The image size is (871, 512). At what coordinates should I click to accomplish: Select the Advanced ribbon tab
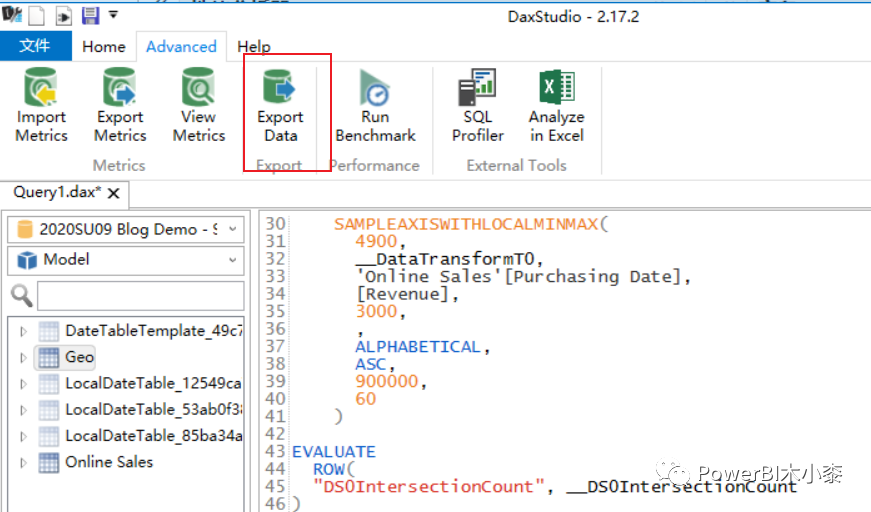coord(181,47)
